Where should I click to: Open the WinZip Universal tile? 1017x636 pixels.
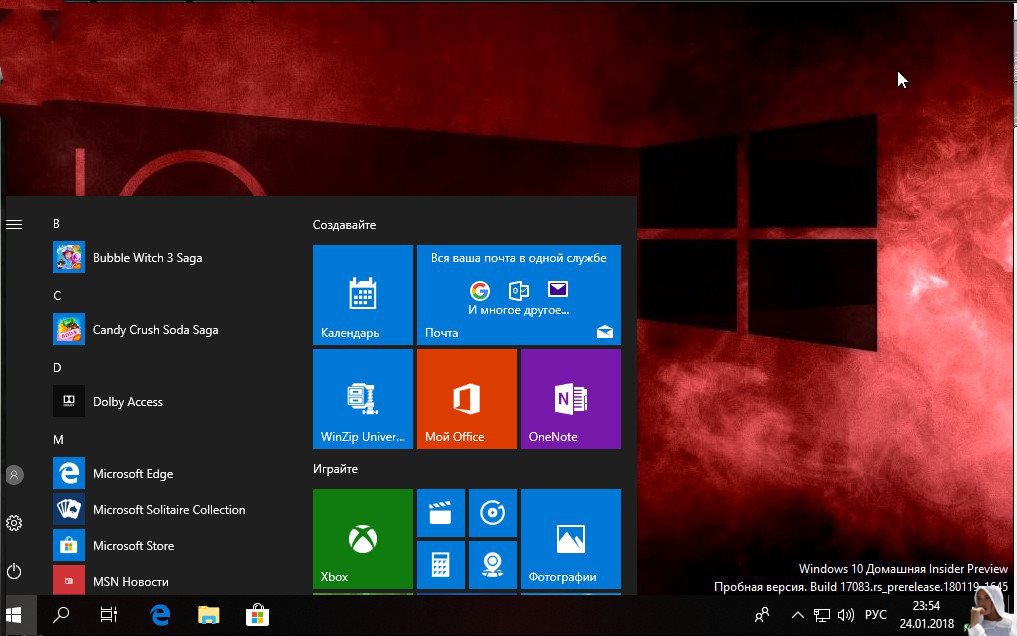point(362,398)
